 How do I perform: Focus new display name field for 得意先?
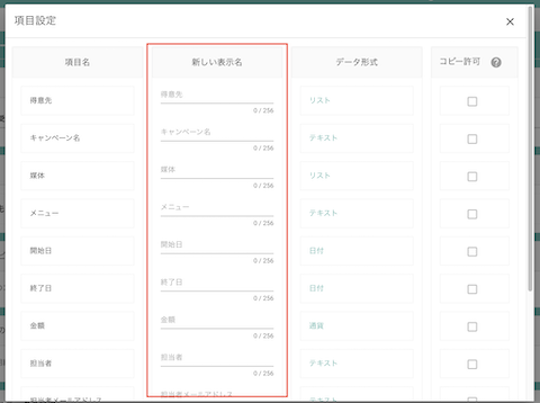[x=217, y=95]
